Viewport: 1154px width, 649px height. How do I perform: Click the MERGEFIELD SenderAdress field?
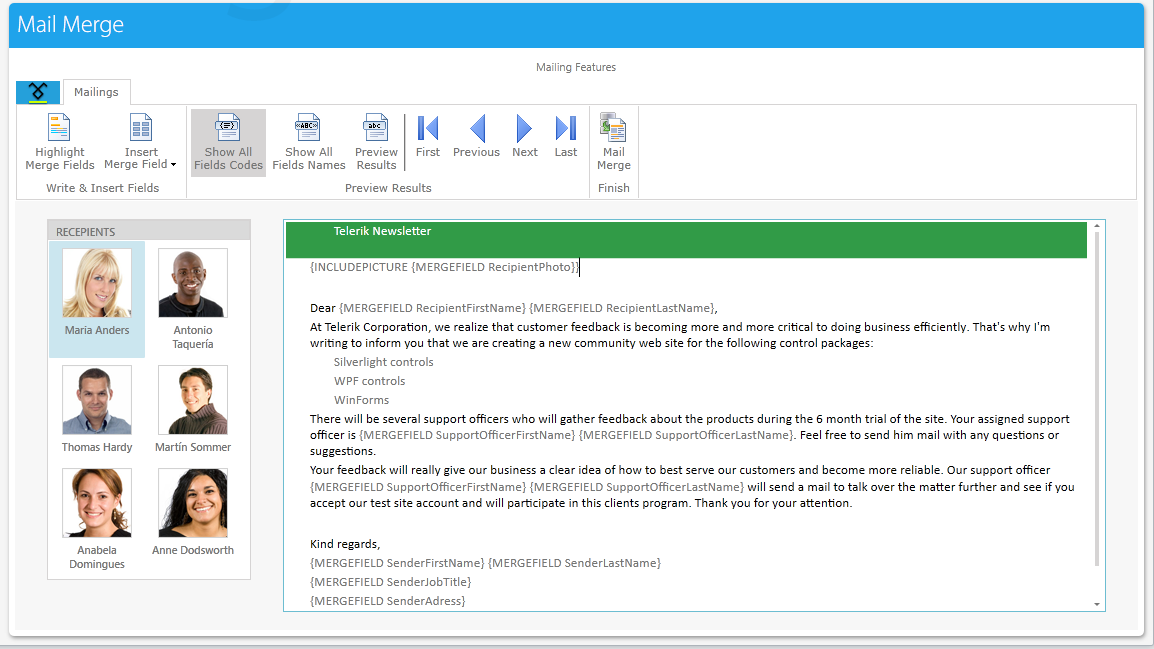click(388, 601)
